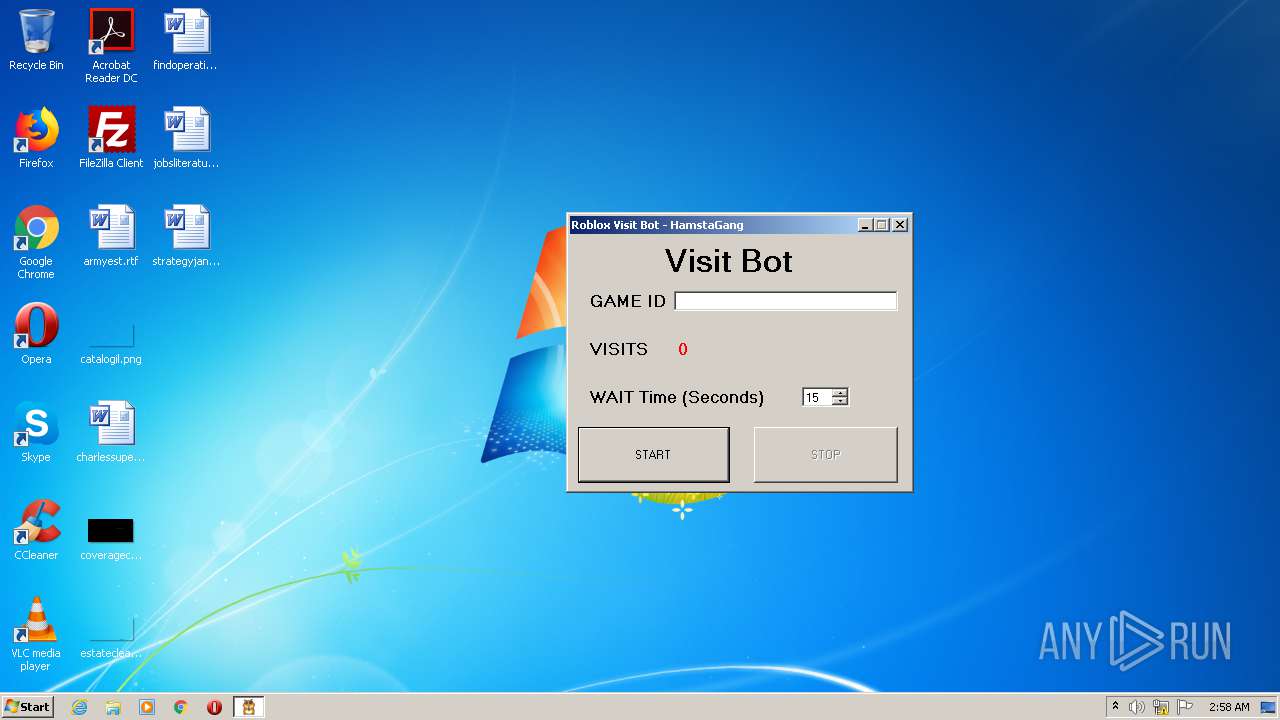
Task: Decrease WAIT Time with down arrow
Action: click(x=840, y=401)
